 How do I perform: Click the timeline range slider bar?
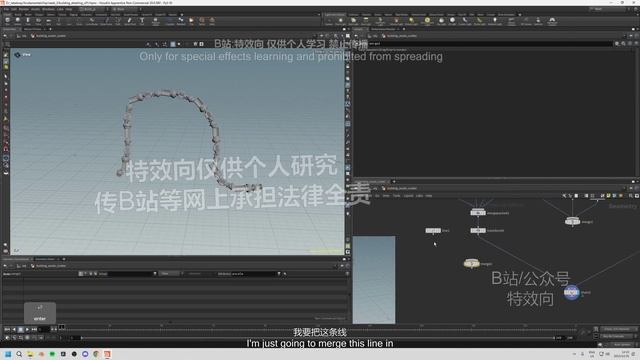(318, 338)
